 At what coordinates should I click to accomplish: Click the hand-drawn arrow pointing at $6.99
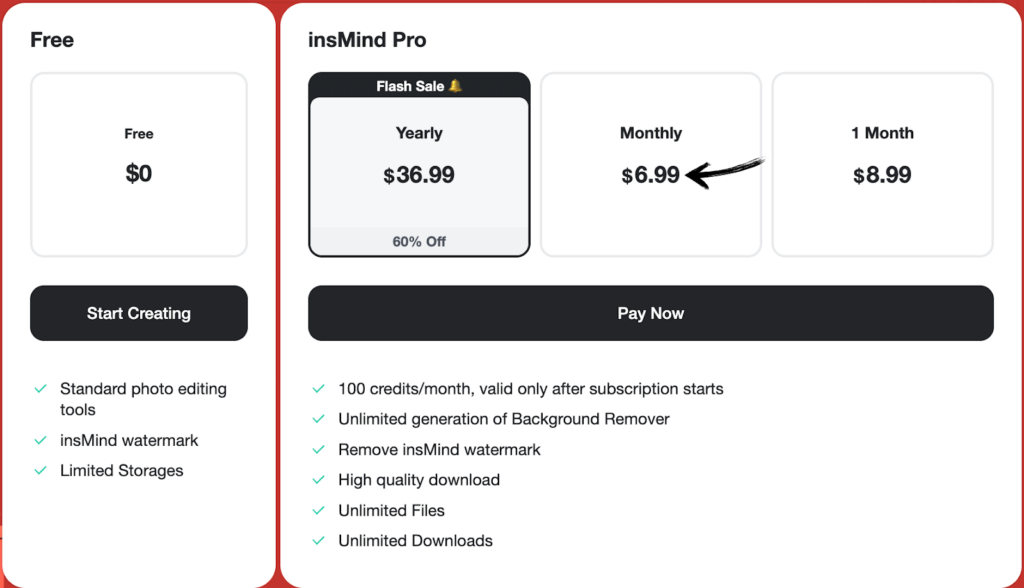pos(726,172)
